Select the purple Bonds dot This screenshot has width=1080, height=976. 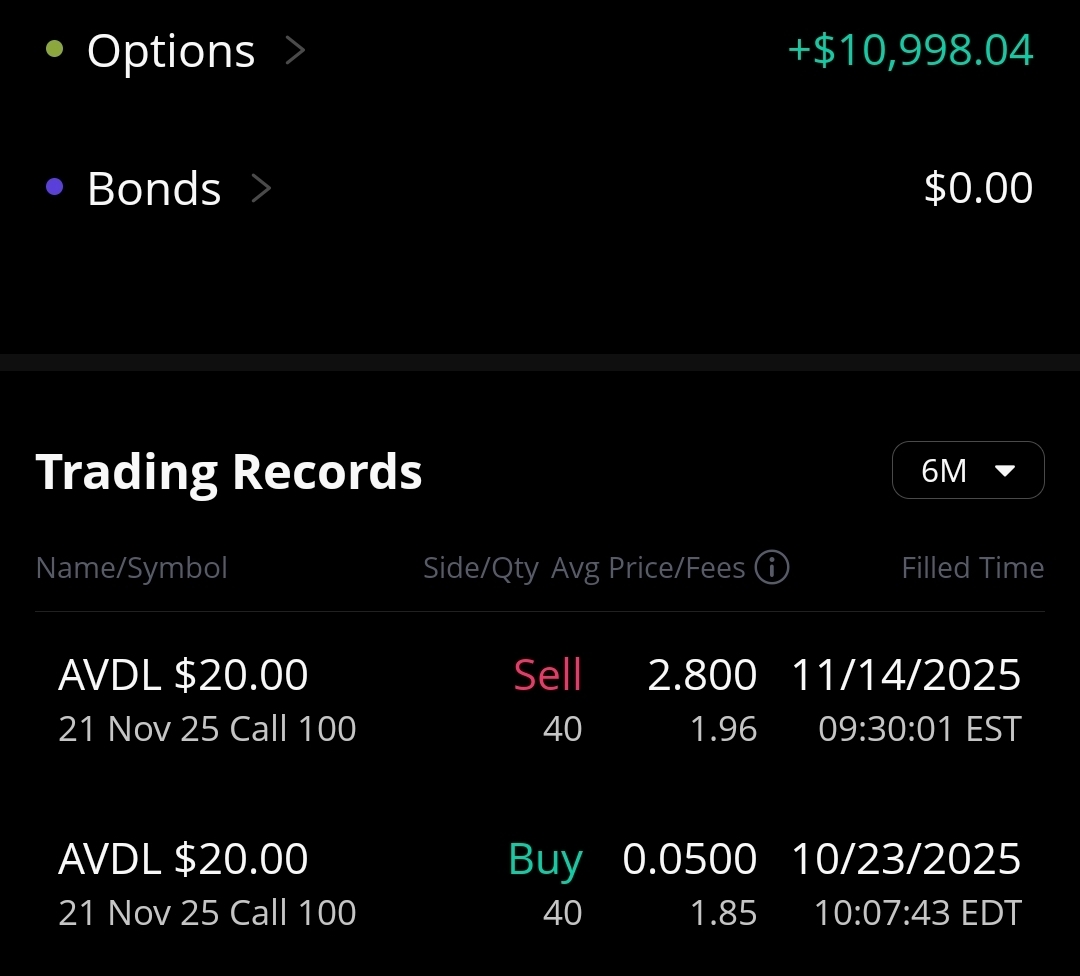point(54,187)
